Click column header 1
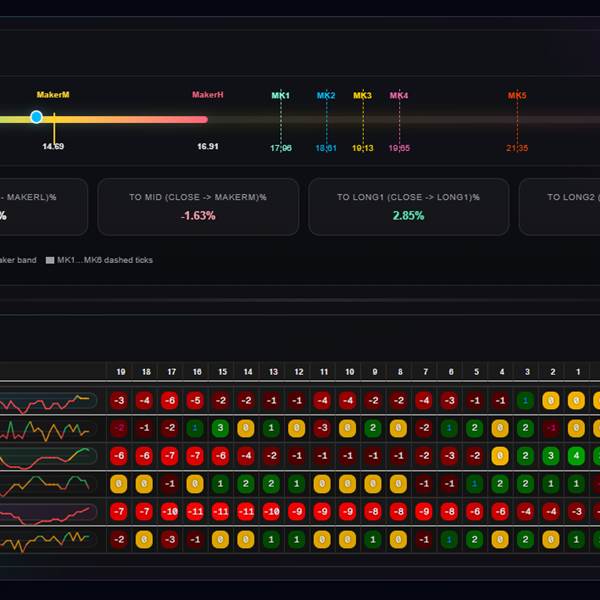 click(x=578, y=372)
